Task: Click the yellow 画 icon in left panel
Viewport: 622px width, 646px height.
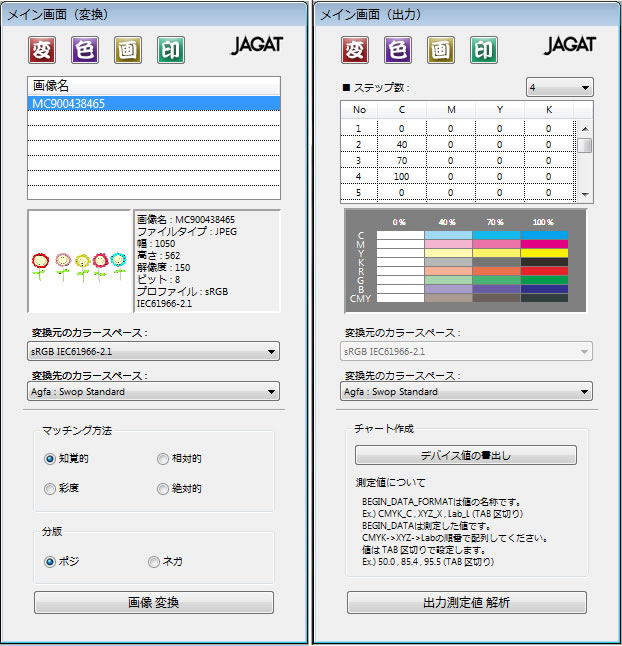Action: pos(128,49)
